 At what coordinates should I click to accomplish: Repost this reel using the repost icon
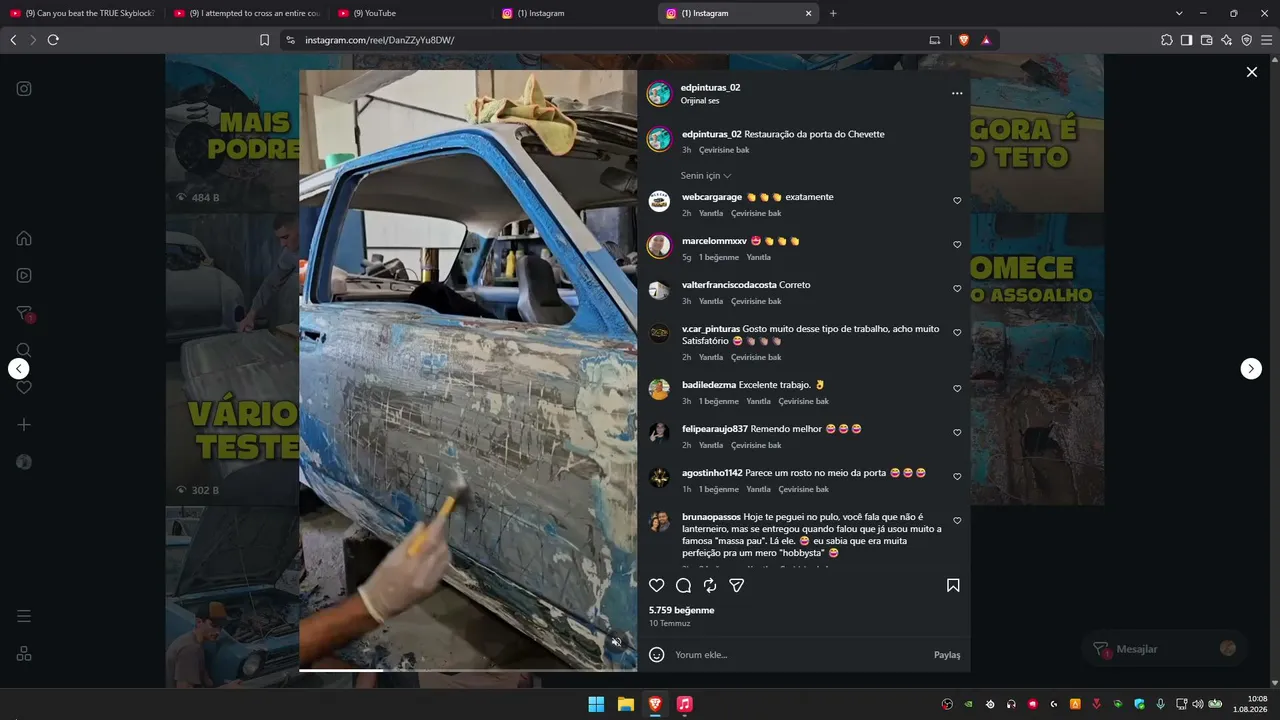(710, 586)
